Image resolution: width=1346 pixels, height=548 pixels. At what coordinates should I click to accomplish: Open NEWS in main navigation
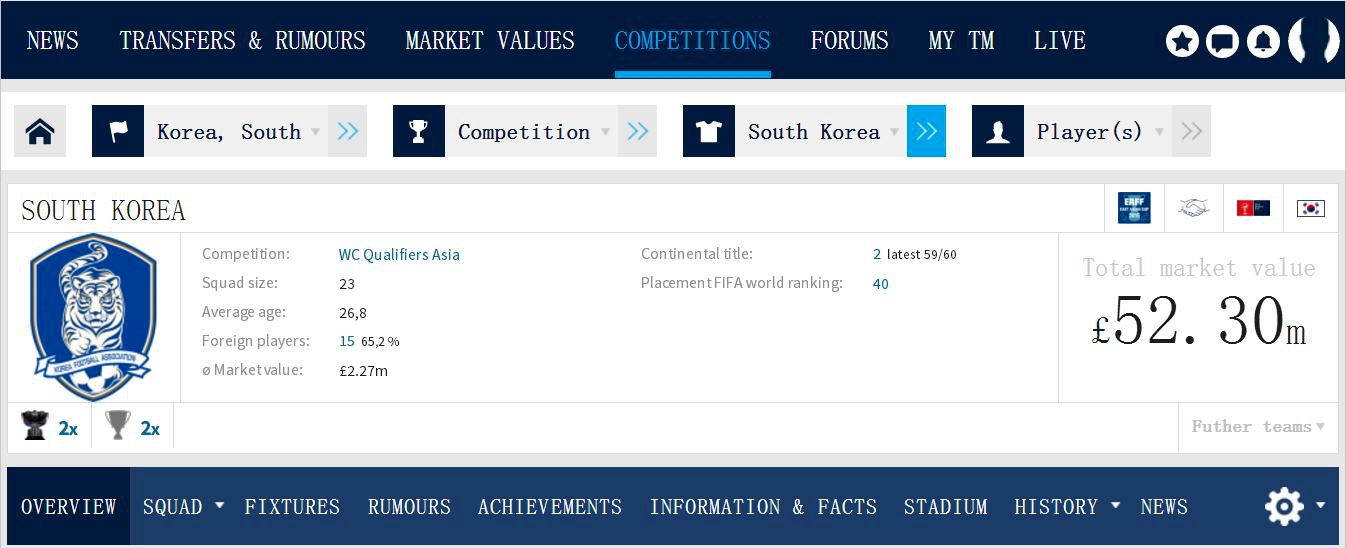pos(53,41)
